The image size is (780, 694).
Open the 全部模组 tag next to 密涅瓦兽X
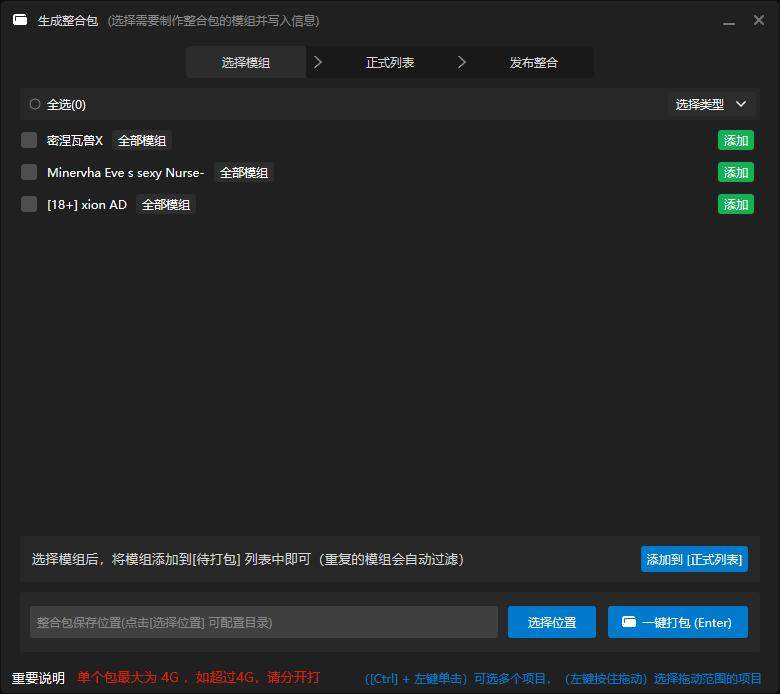tap(143, 140)
